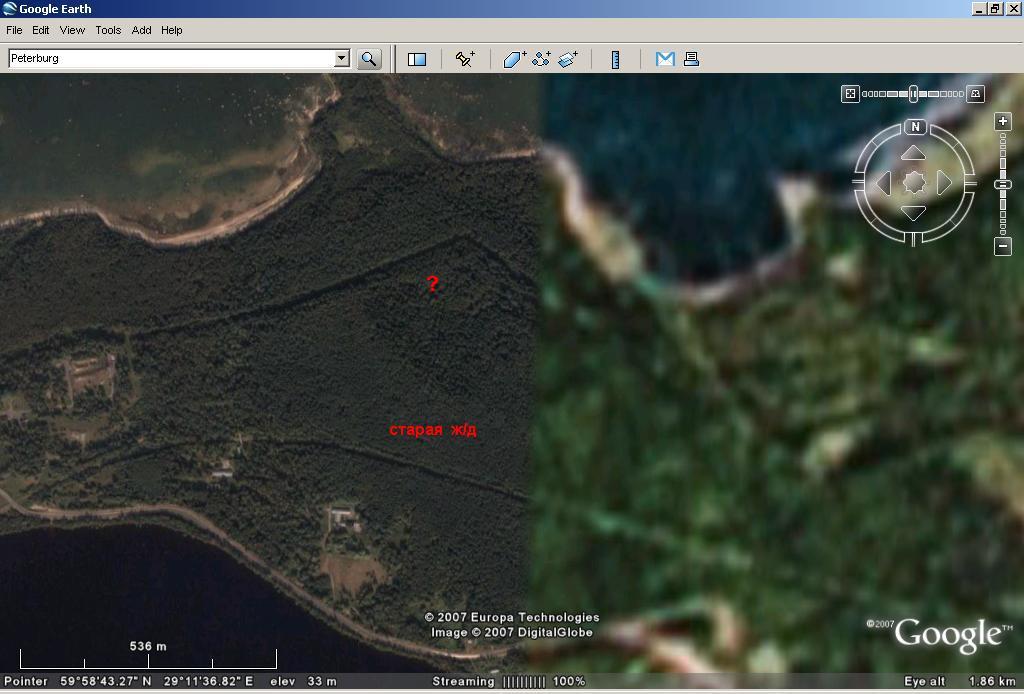The width and height of the screenshot is (1024, 694).
Task: Click the email view envelope icon
Action: click(x=665, y=59)
